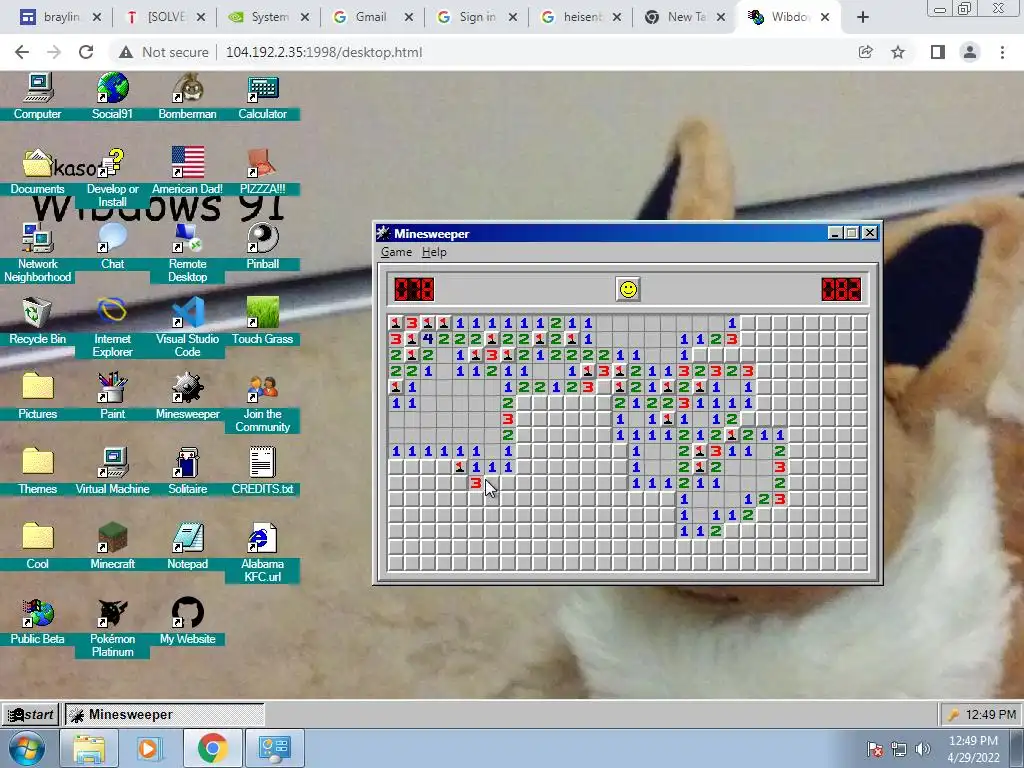Click the timer display 082

[841, 289]
